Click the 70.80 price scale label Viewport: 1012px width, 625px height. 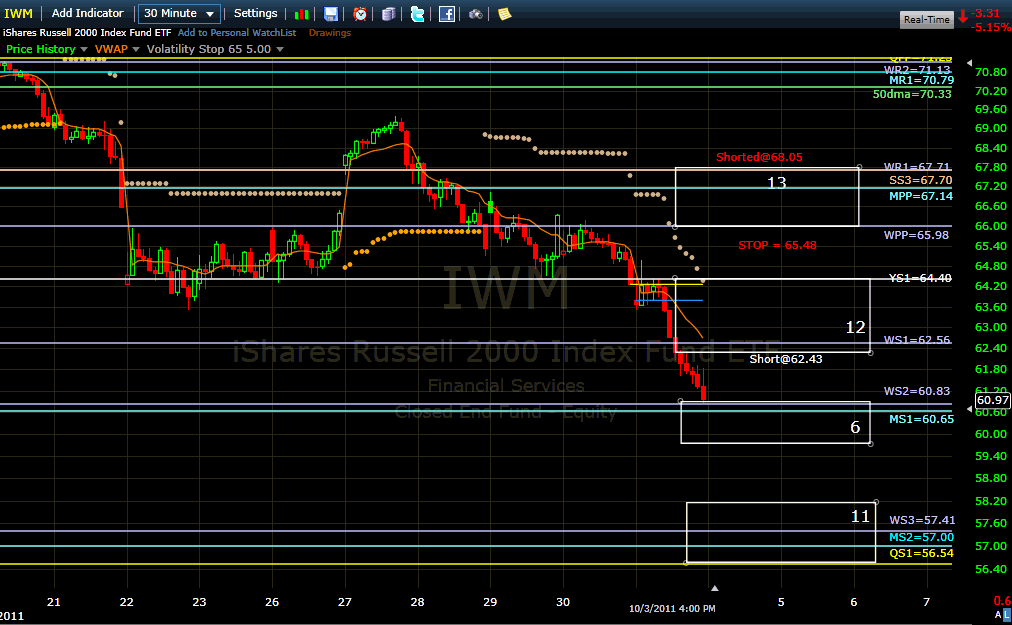click(x=991, y=72)
